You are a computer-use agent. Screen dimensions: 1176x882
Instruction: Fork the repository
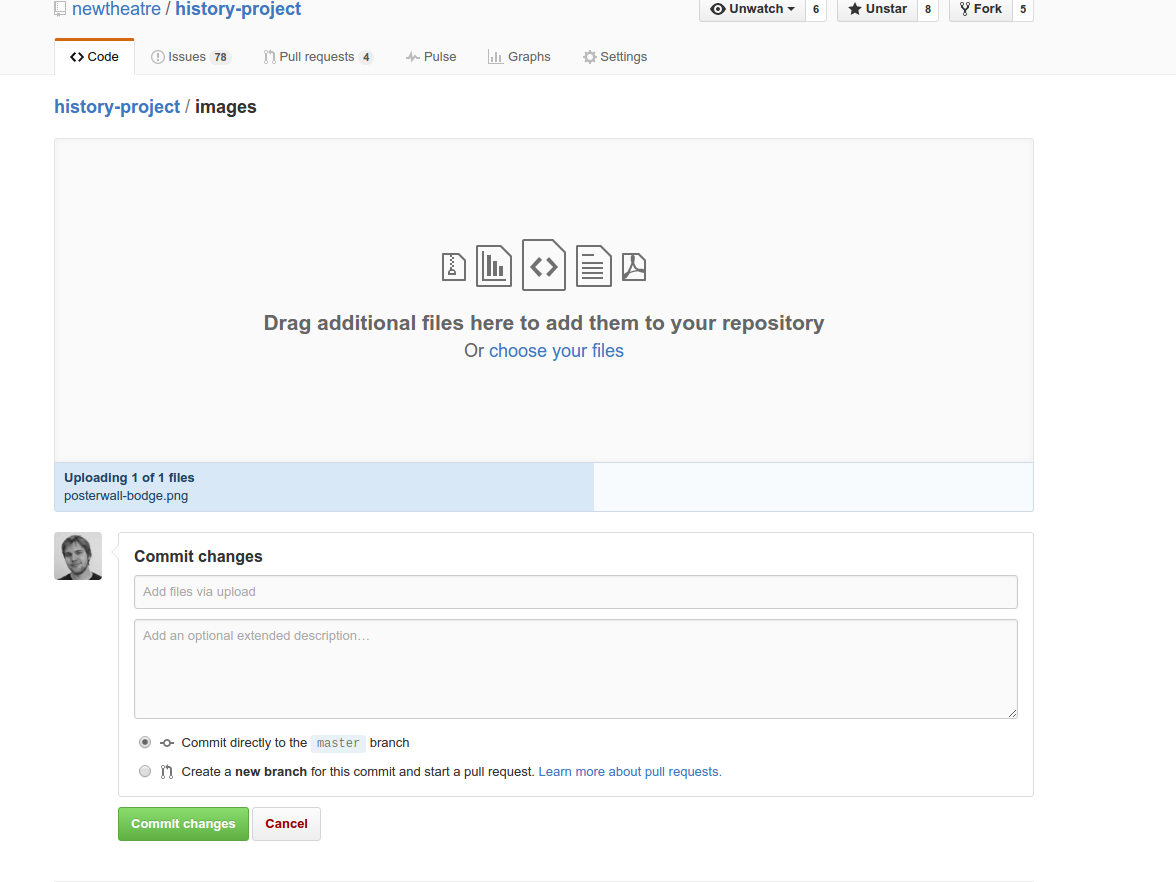[980, 9]
